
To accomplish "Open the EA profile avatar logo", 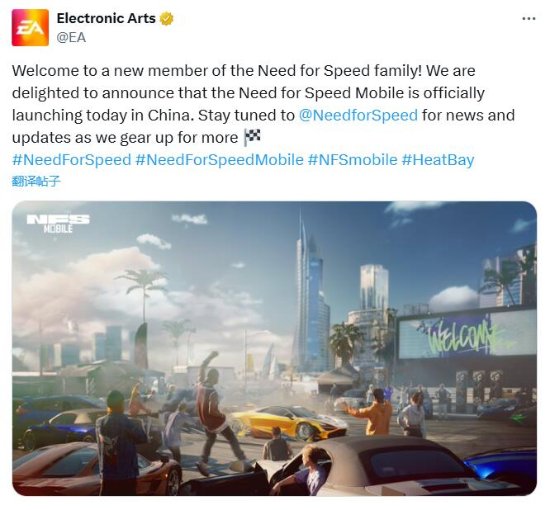I will click(x=30, y=27).
